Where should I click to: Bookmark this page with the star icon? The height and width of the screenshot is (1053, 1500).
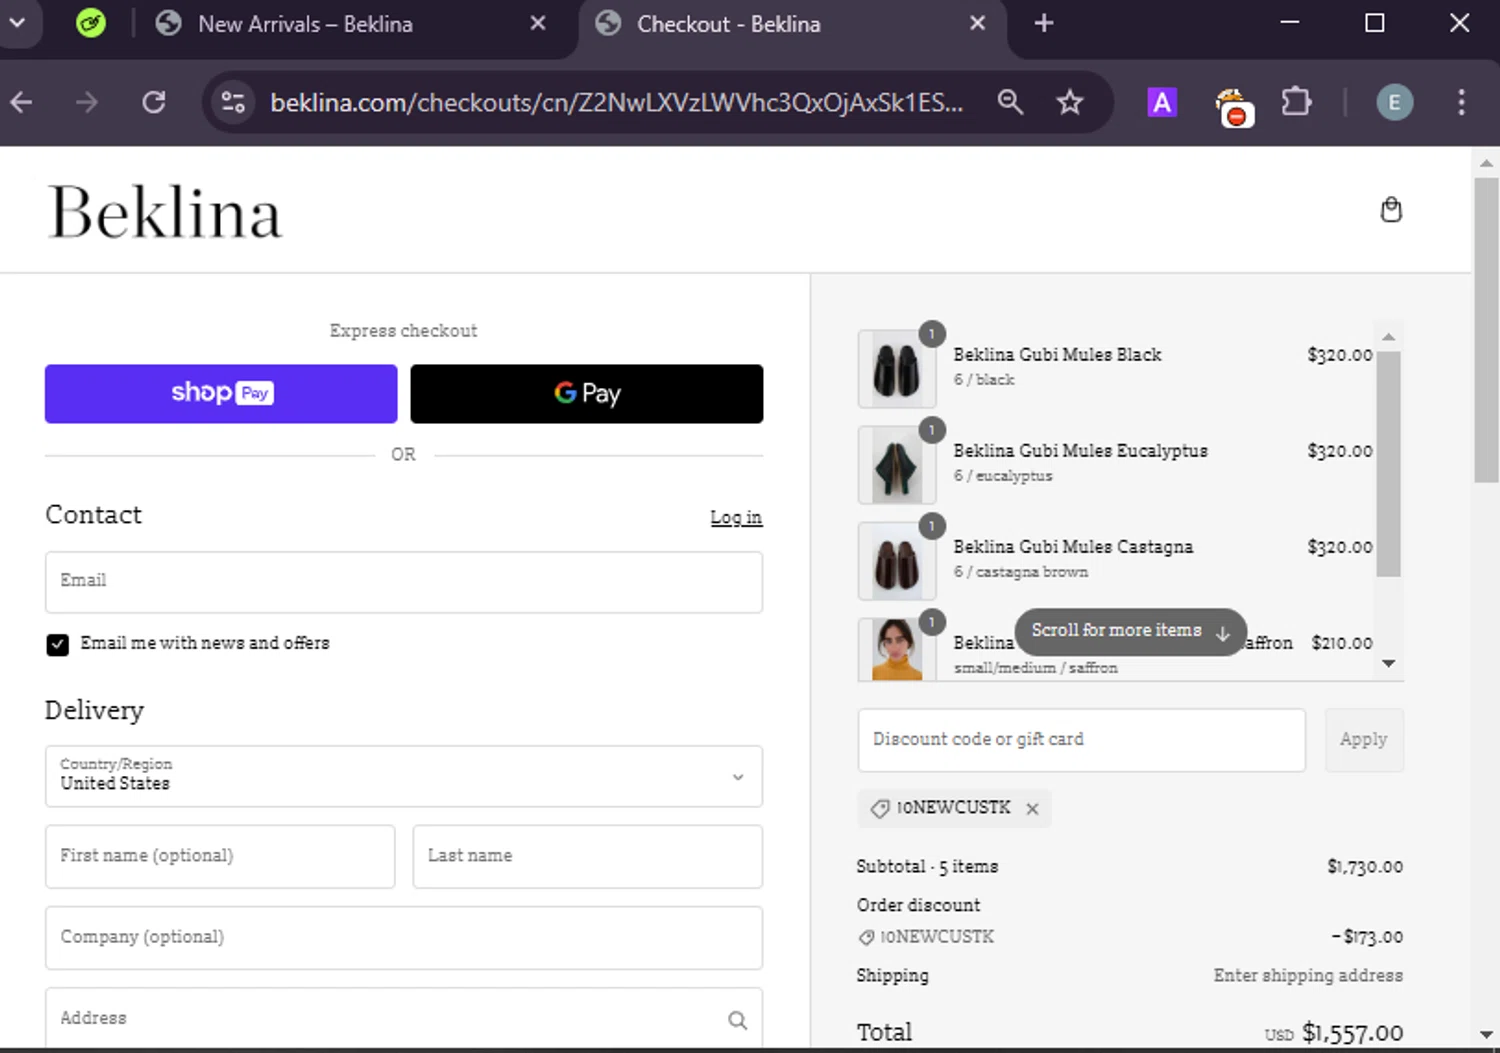click(1070, 102)
